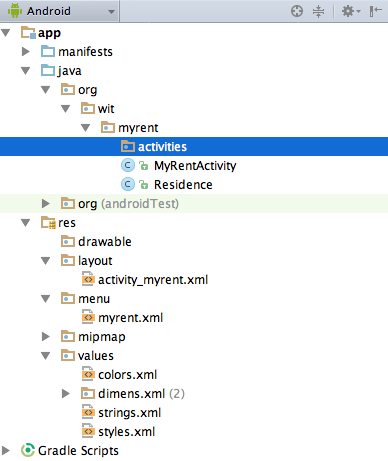This screenshot has width=388, height=461.
Task: Click the styles.xml file icon
Action: [x=88, y=431]
